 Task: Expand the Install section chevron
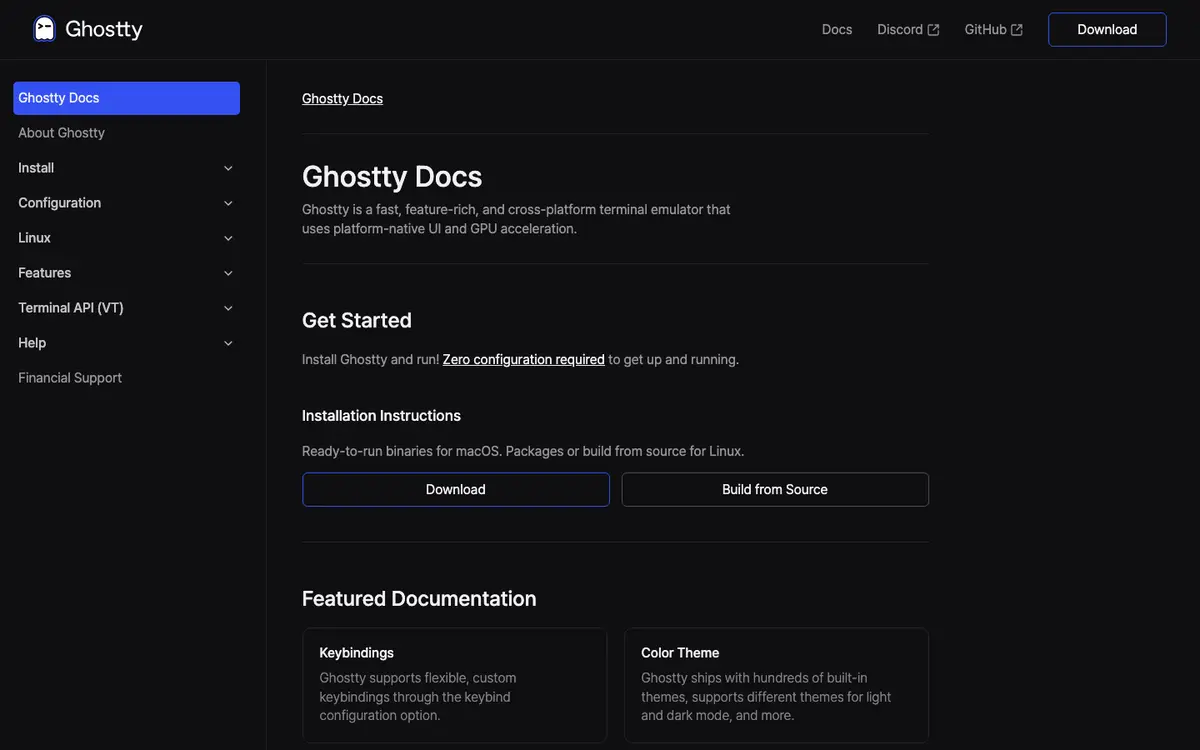click(x=228, y=168)
